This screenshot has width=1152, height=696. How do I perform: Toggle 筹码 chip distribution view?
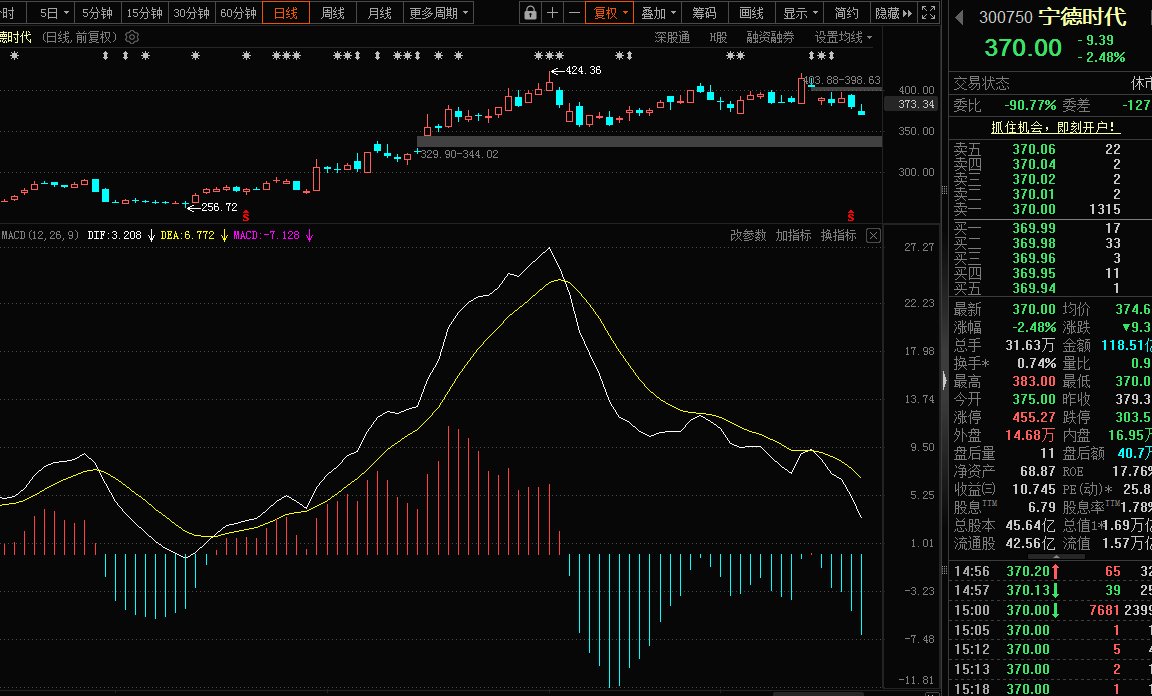pos(704,12)
